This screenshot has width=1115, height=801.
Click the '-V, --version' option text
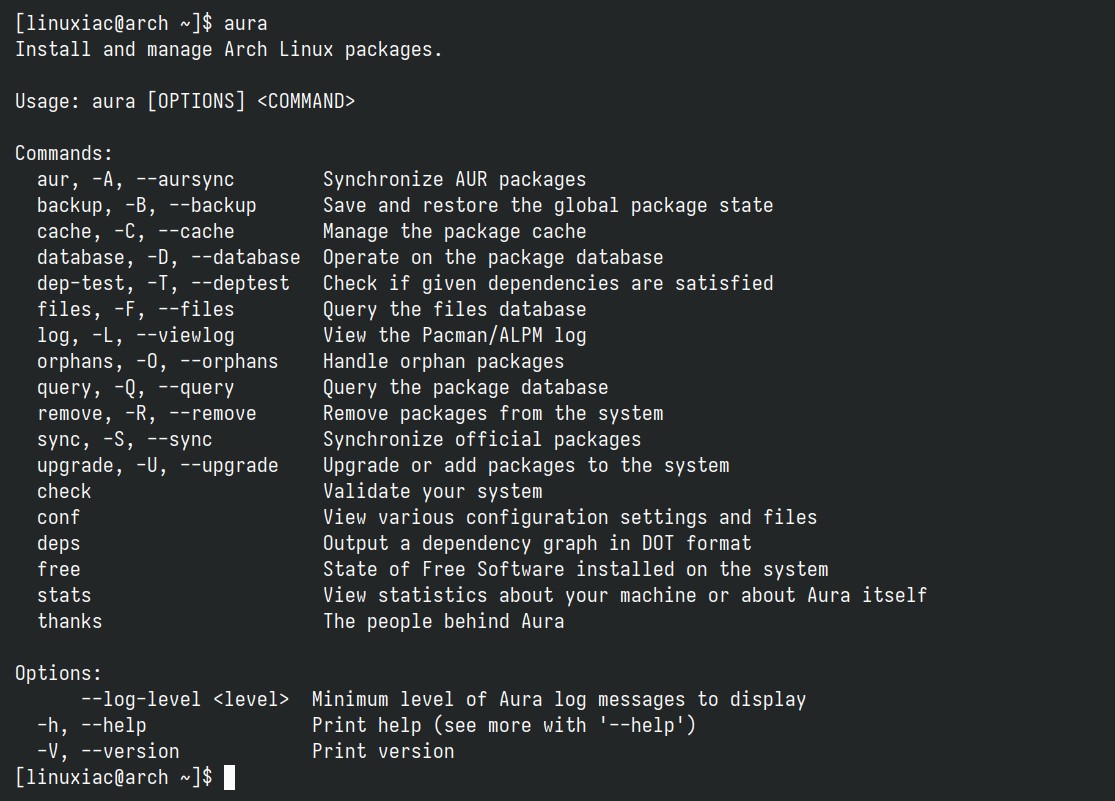point(108,751)
